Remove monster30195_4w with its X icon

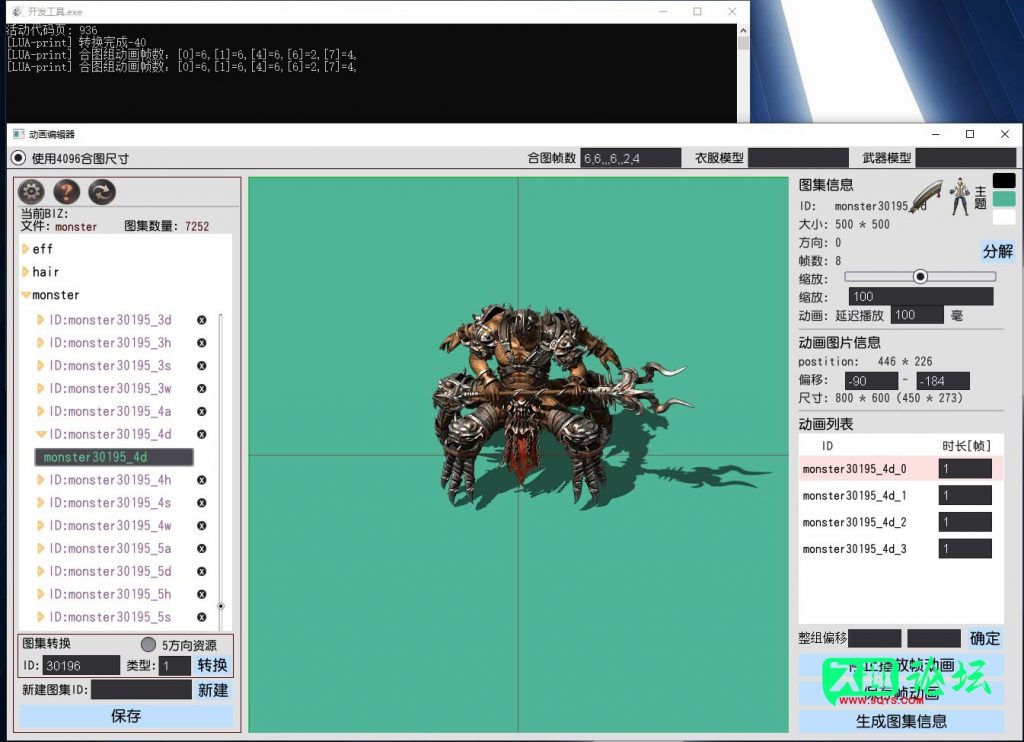tap(202, 526)
